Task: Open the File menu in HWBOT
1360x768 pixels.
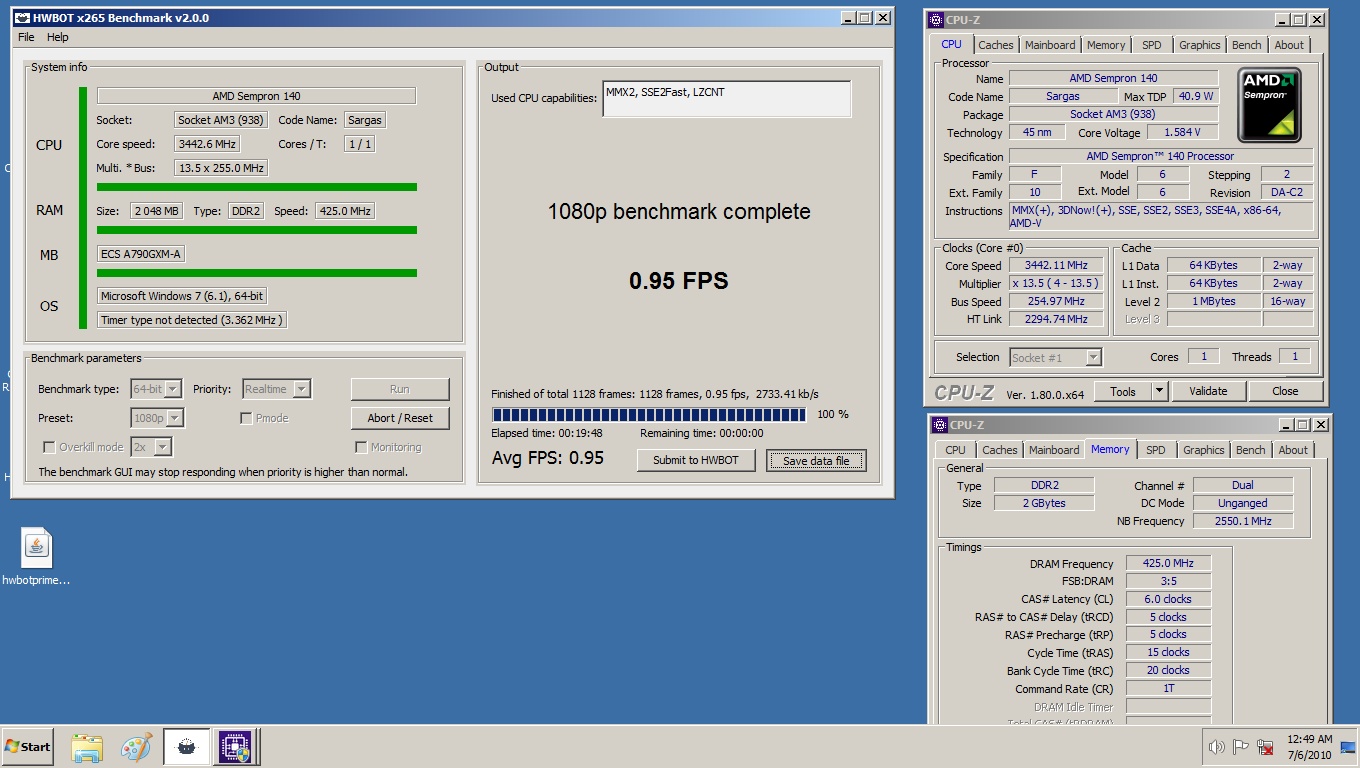Action: pyautogui.click(x=26, y=37)
